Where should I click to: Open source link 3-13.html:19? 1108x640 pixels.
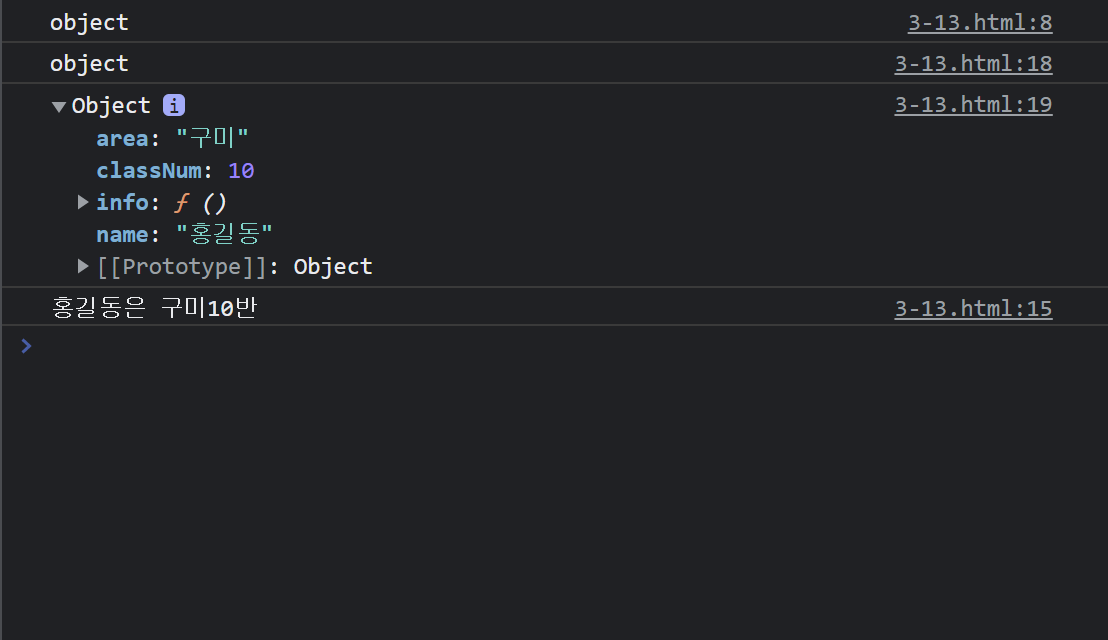[x=972, y=104]
